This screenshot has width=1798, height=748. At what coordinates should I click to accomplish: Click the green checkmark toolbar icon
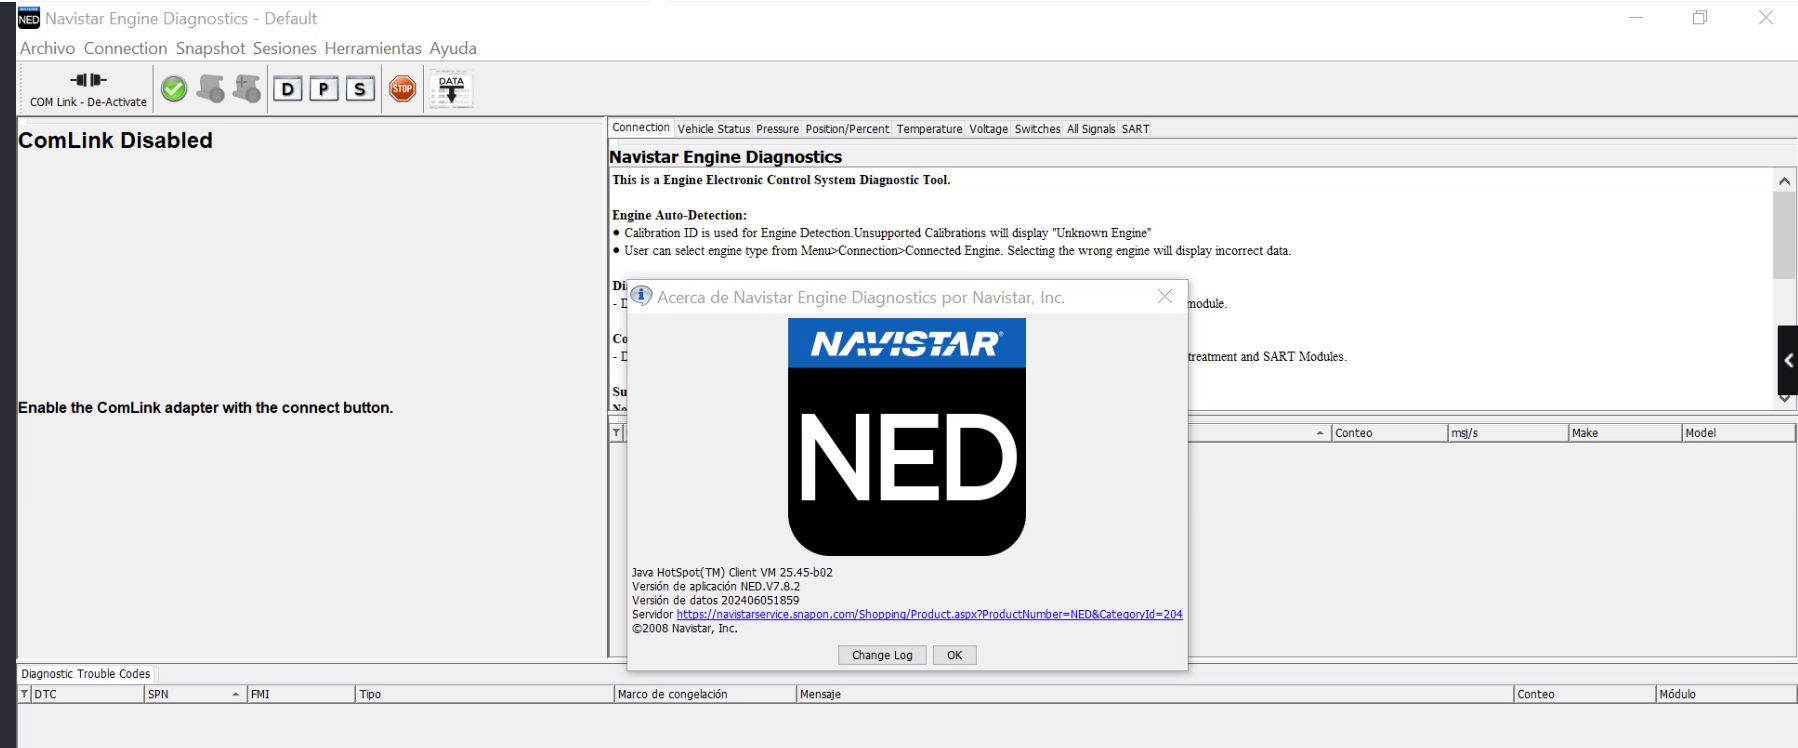pos(174,89)
